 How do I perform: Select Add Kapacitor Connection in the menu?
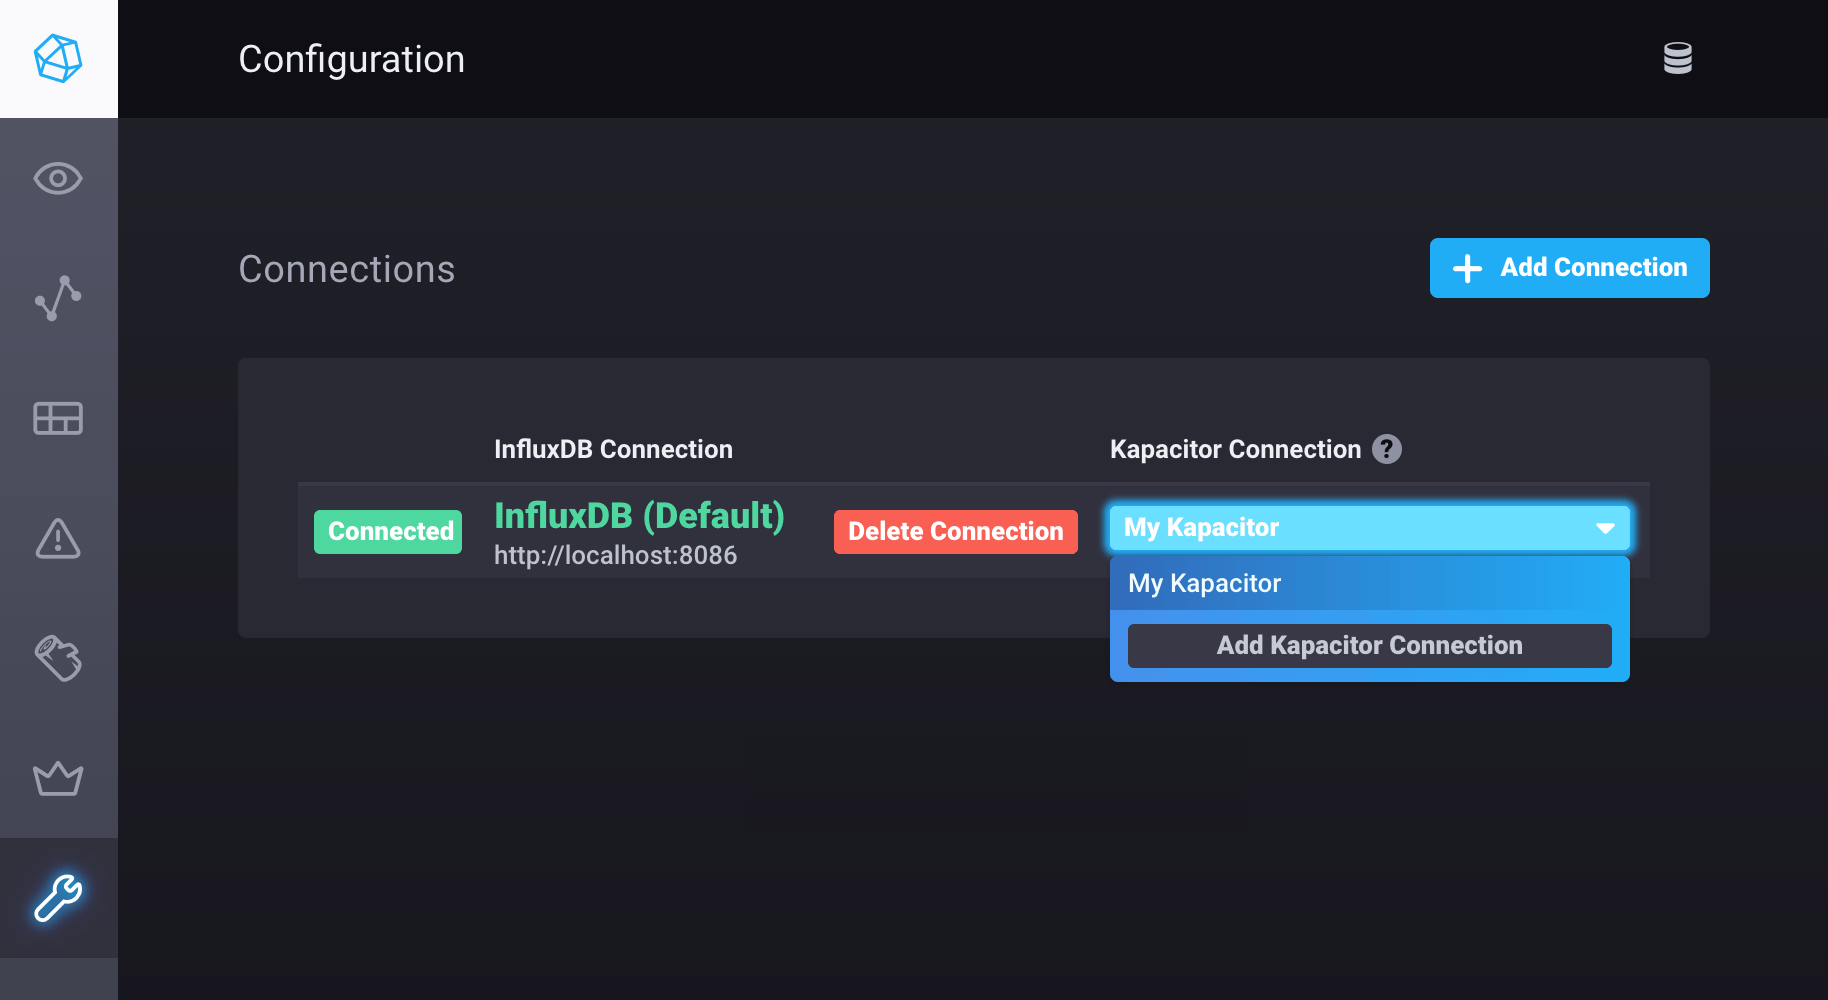1368,646
